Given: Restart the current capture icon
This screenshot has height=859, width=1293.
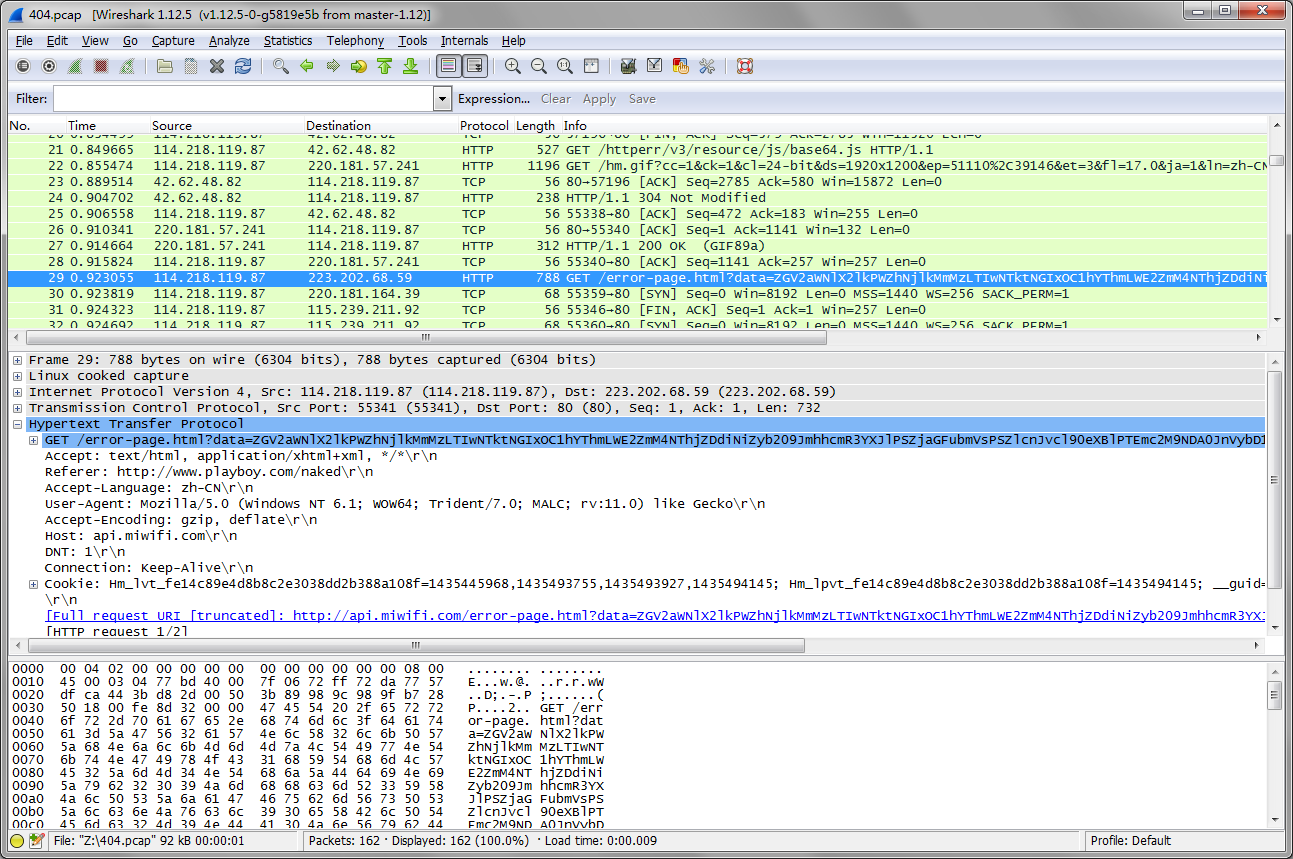Looking at the screenshot, I should (127, 66).
